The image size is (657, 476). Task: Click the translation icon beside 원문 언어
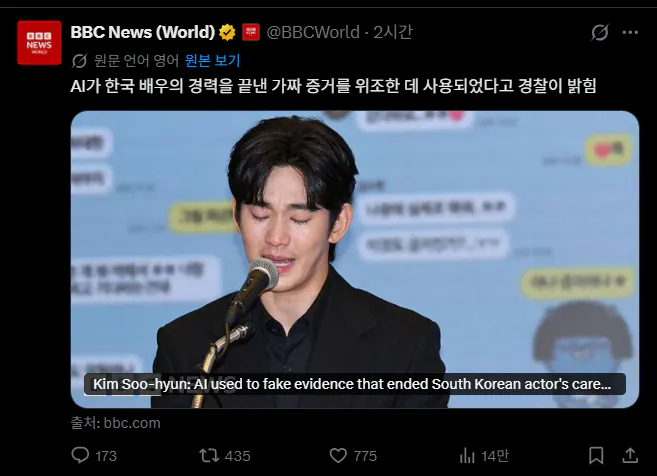pyautogui.click(x=79, y=61)
